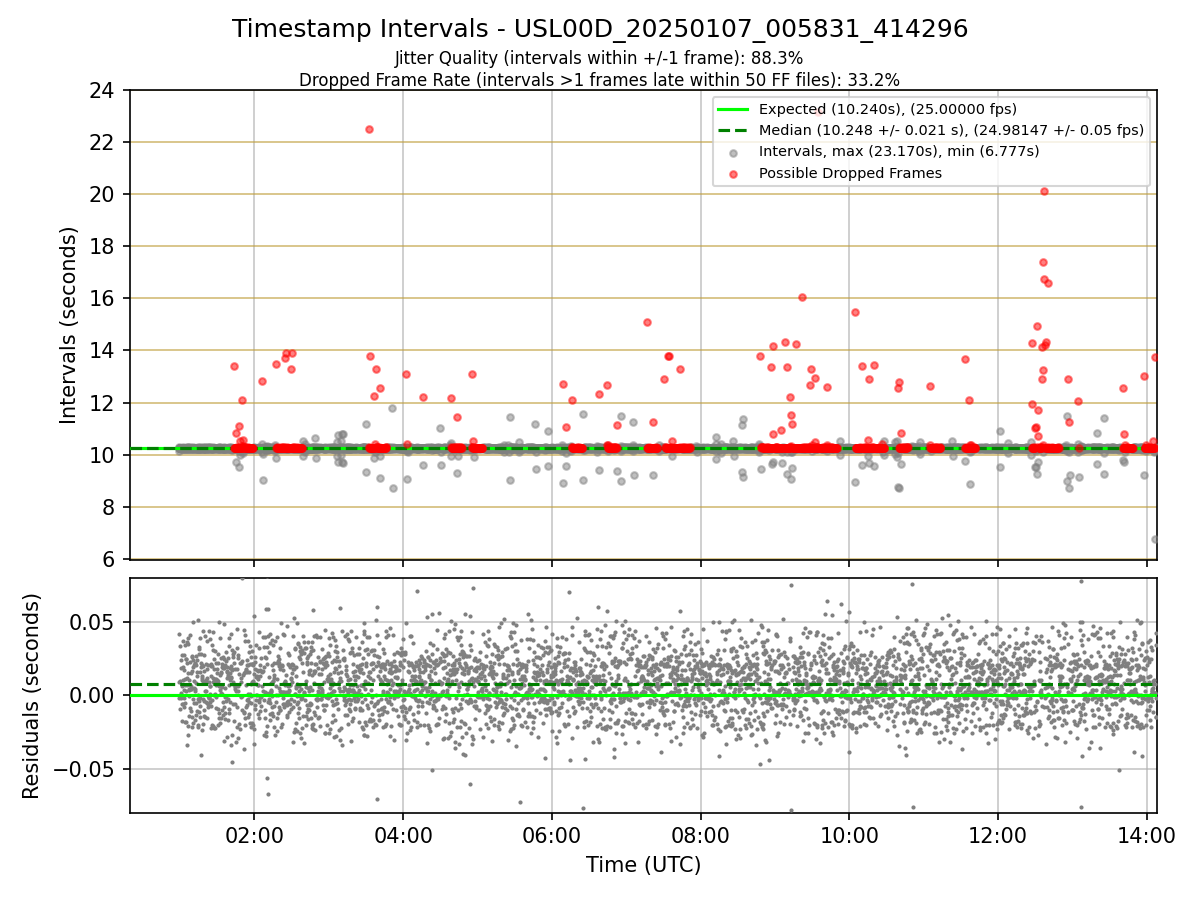
Task: Click the 'Possible Dropped Frames' legend entry text
Action: coord(851,173)
